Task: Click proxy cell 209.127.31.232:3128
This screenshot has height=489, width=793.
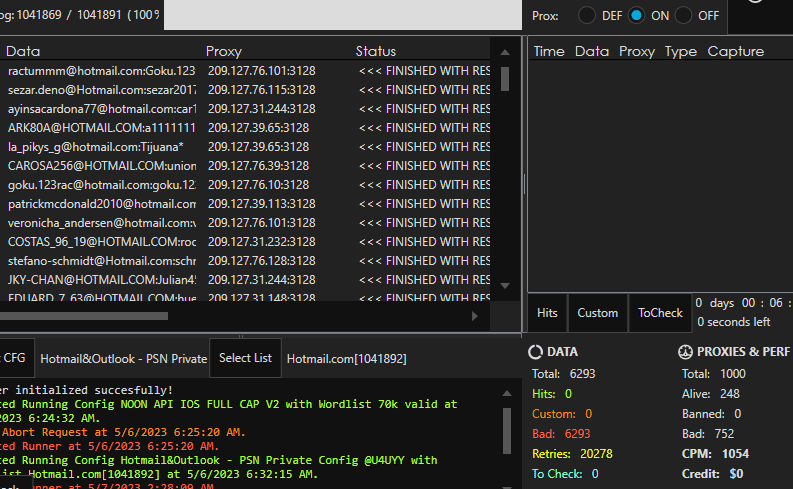Action: click(261, 242)
